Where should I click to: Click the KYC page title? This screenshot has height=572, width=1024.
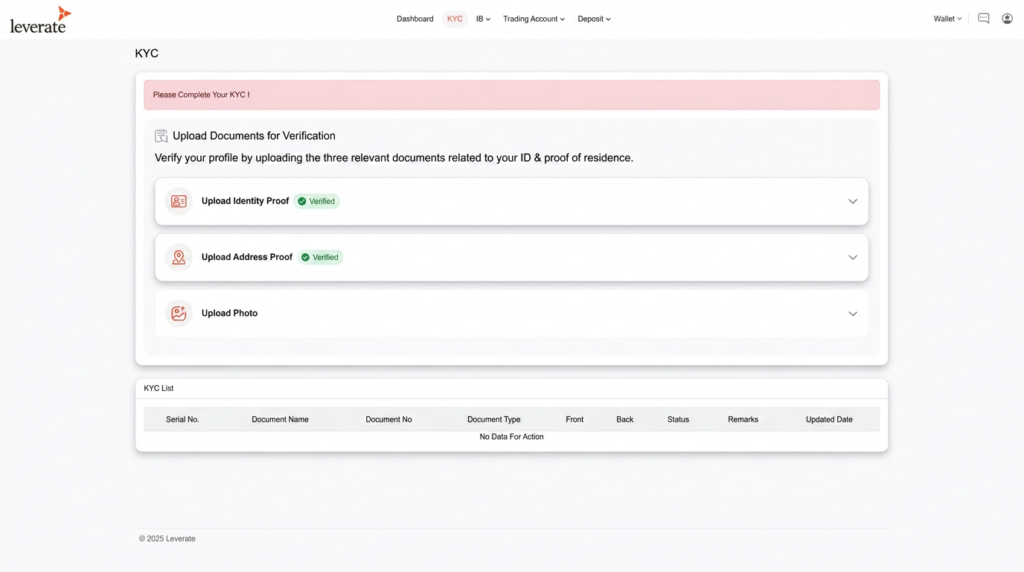tap(146, 54)
